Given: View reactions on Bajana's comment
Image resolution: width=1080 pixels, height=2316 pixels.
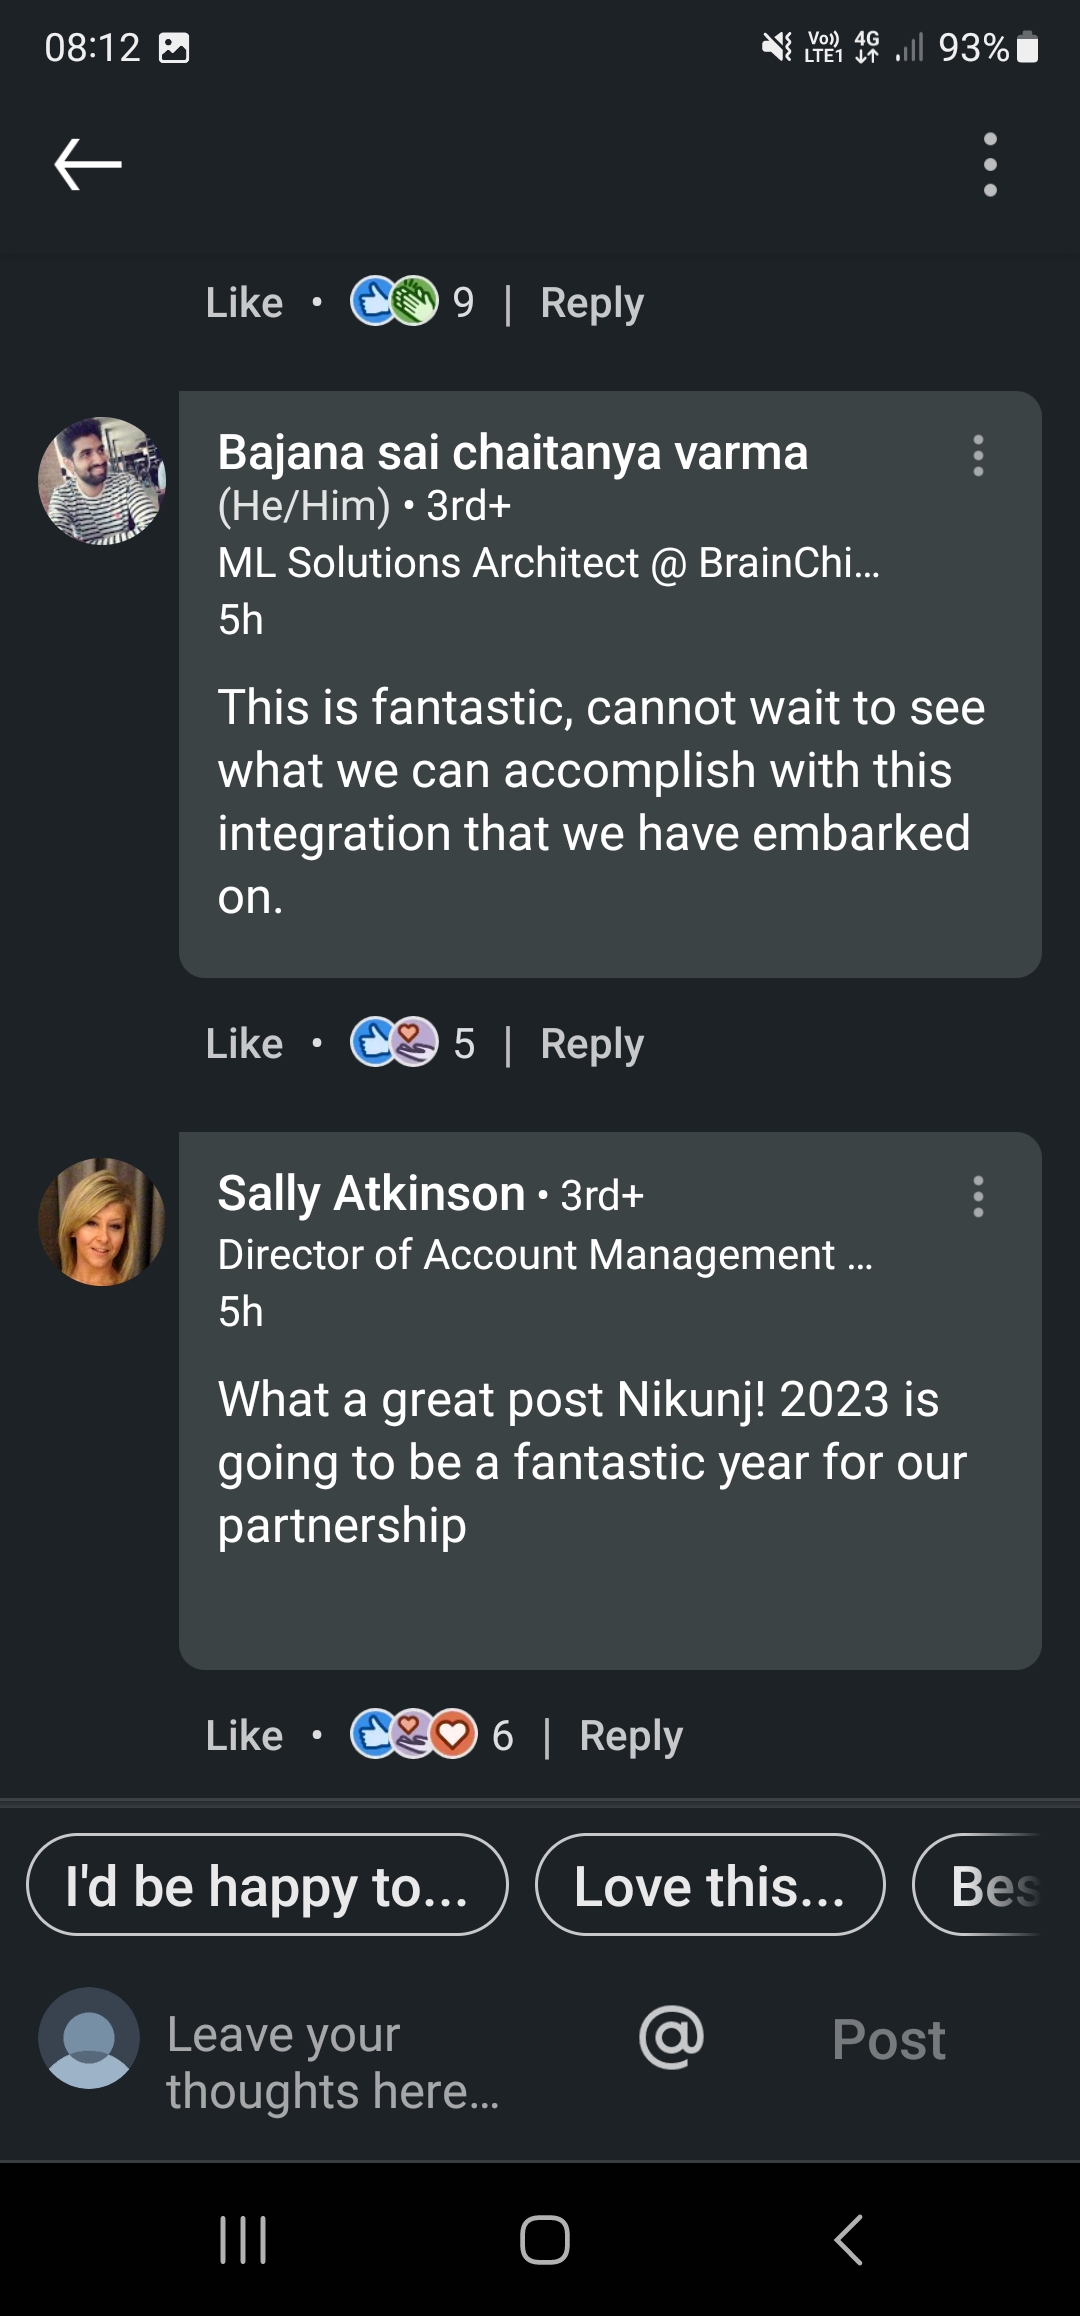Looking at the screenshot, I should point(412,1042).
